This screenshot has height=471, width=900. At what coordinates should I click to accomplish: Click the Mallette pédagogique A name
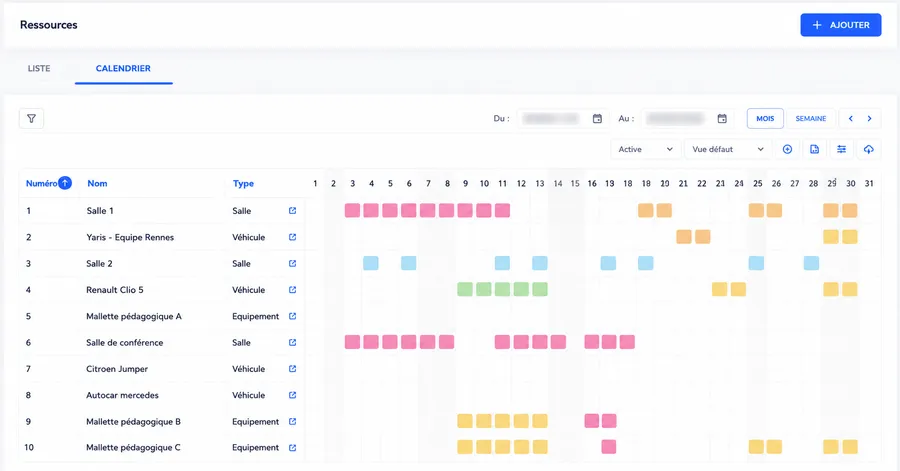pos(134,316)
